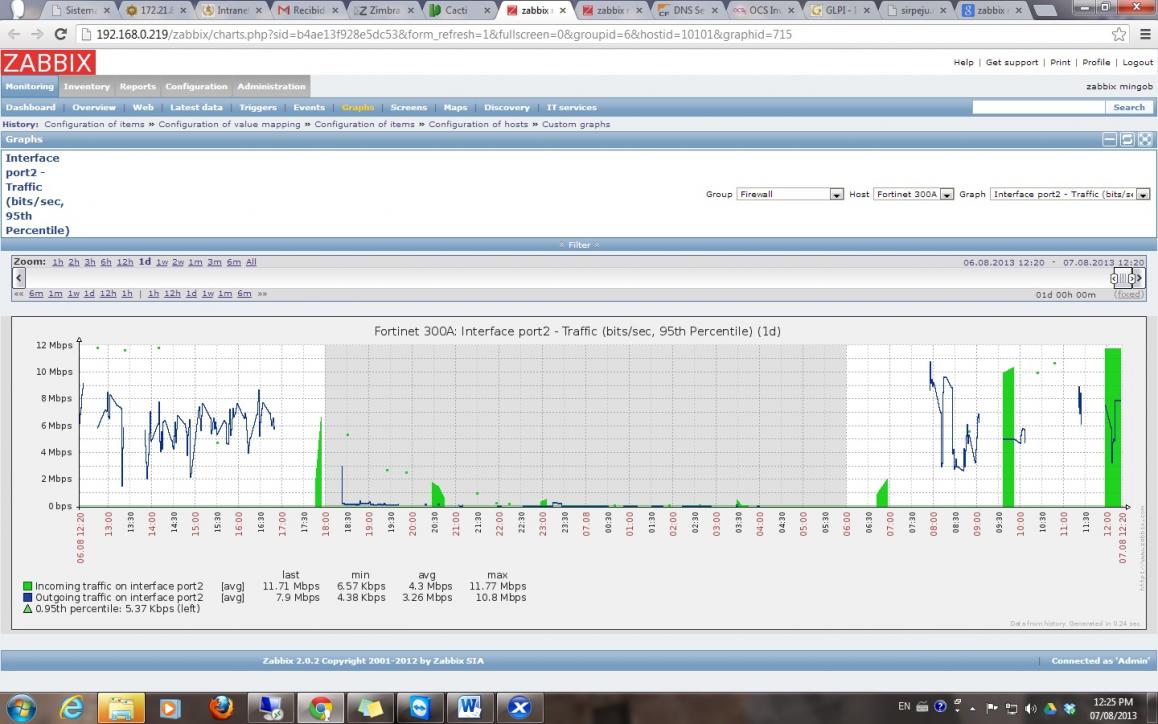This screenshot has height=724, width=1158.
Task: Open Microsoft Word from the taskbar
Action: [x=469, y=707]
